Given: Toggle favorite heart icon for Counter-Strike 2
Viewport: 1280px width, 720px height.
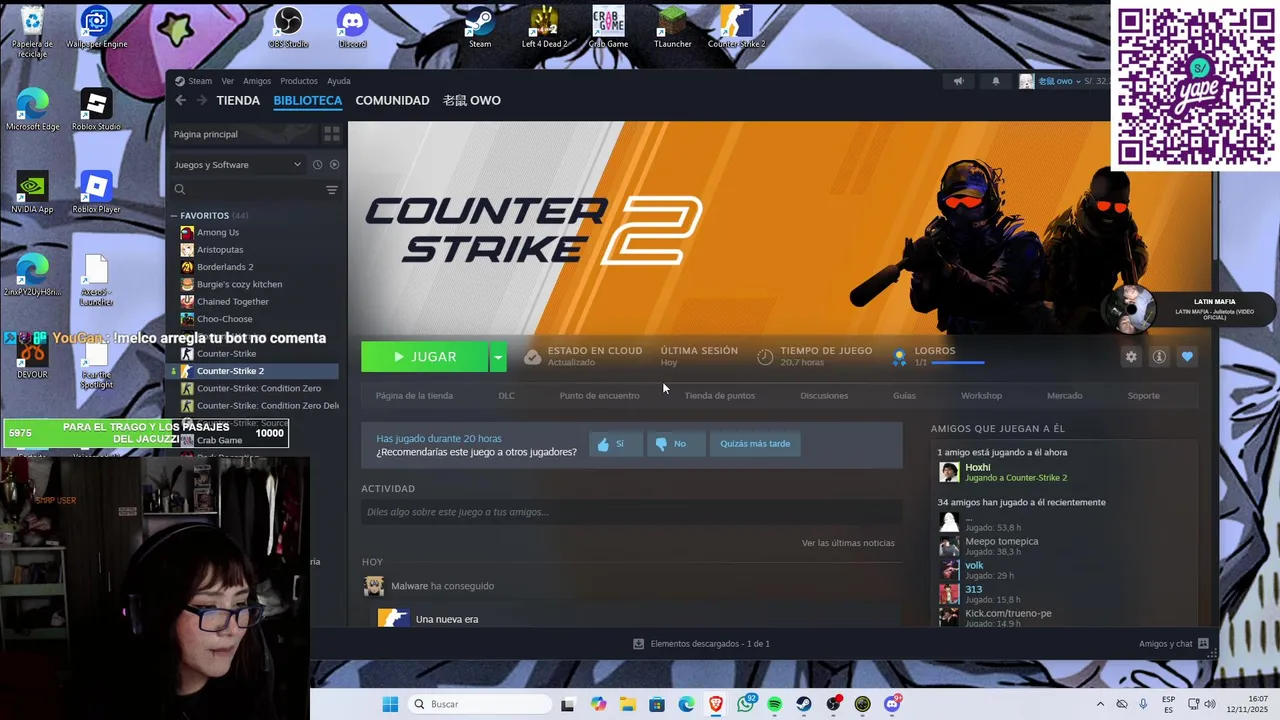Looking at the screenshot, I should (1187, 357).
